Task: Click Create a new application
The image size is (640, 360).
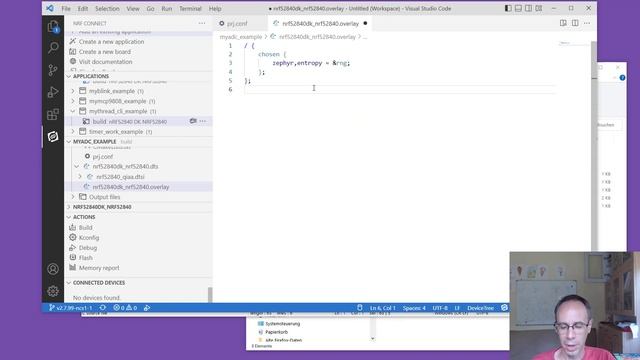Action: click(111, 42)
